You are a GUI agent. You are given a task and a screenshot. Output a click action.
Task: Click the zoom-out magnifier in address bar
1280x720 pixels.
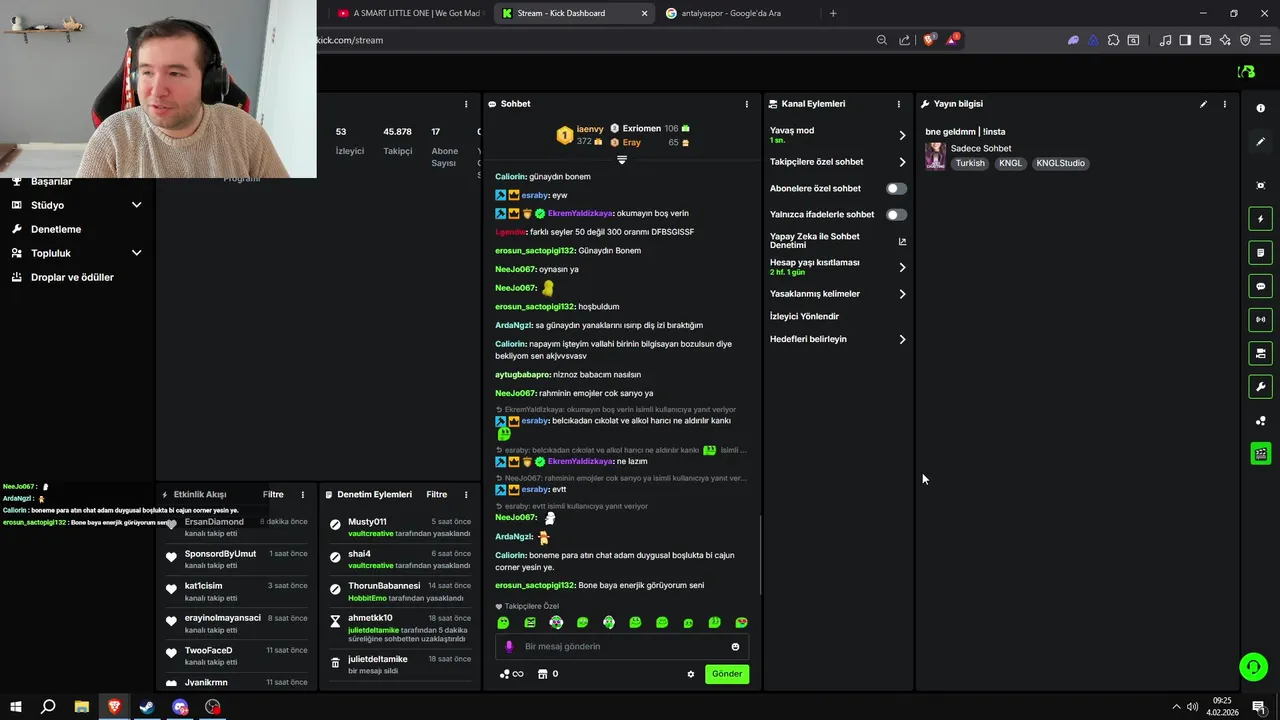pos(881,40)
